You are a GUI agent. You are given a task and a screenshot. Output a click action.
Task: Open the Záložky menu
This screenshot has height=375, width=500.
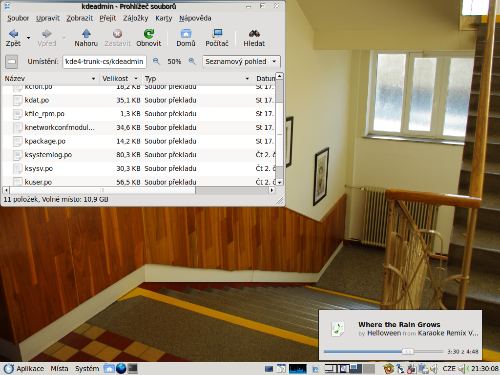click(x=135, y=18)
